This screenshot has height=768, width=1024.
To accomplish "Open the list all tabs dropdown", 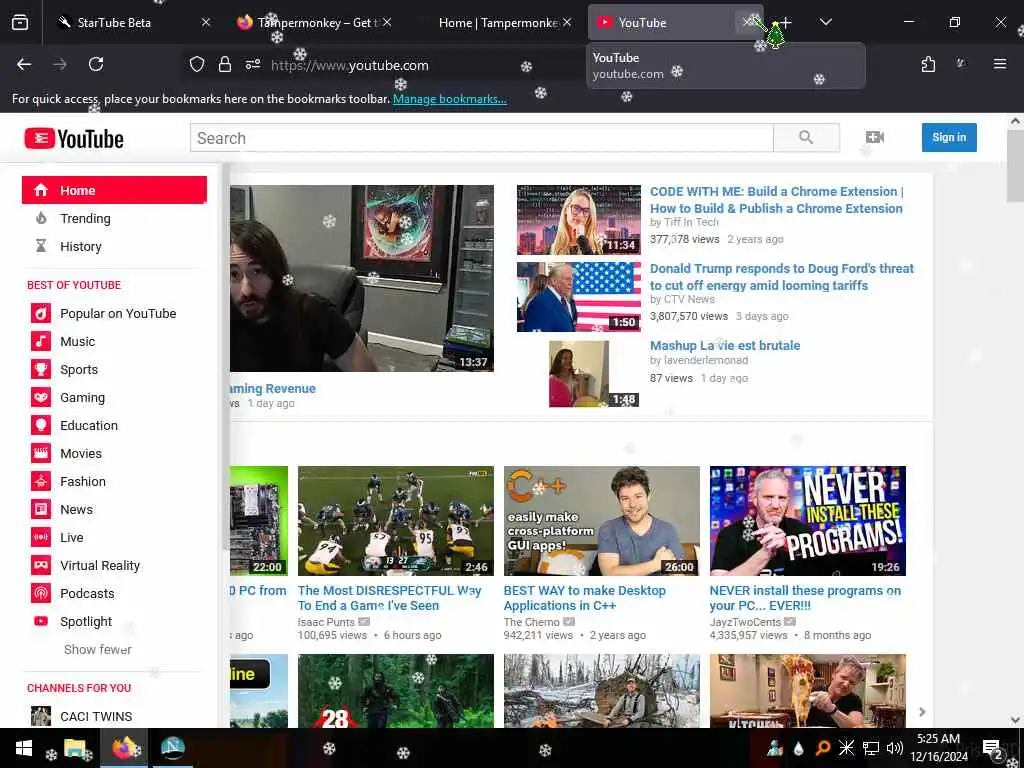I will click(x=825, y=22).
